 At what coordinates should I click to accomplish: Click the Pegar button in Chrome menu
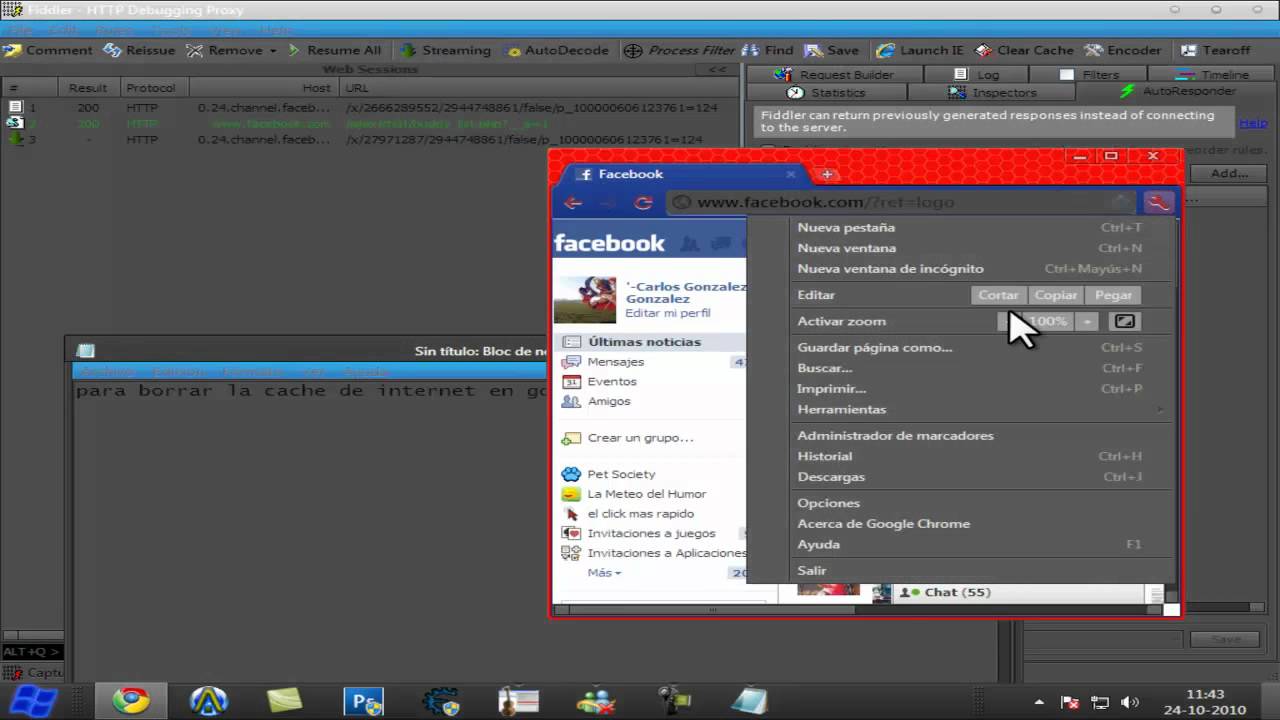tap(1113, 295)
